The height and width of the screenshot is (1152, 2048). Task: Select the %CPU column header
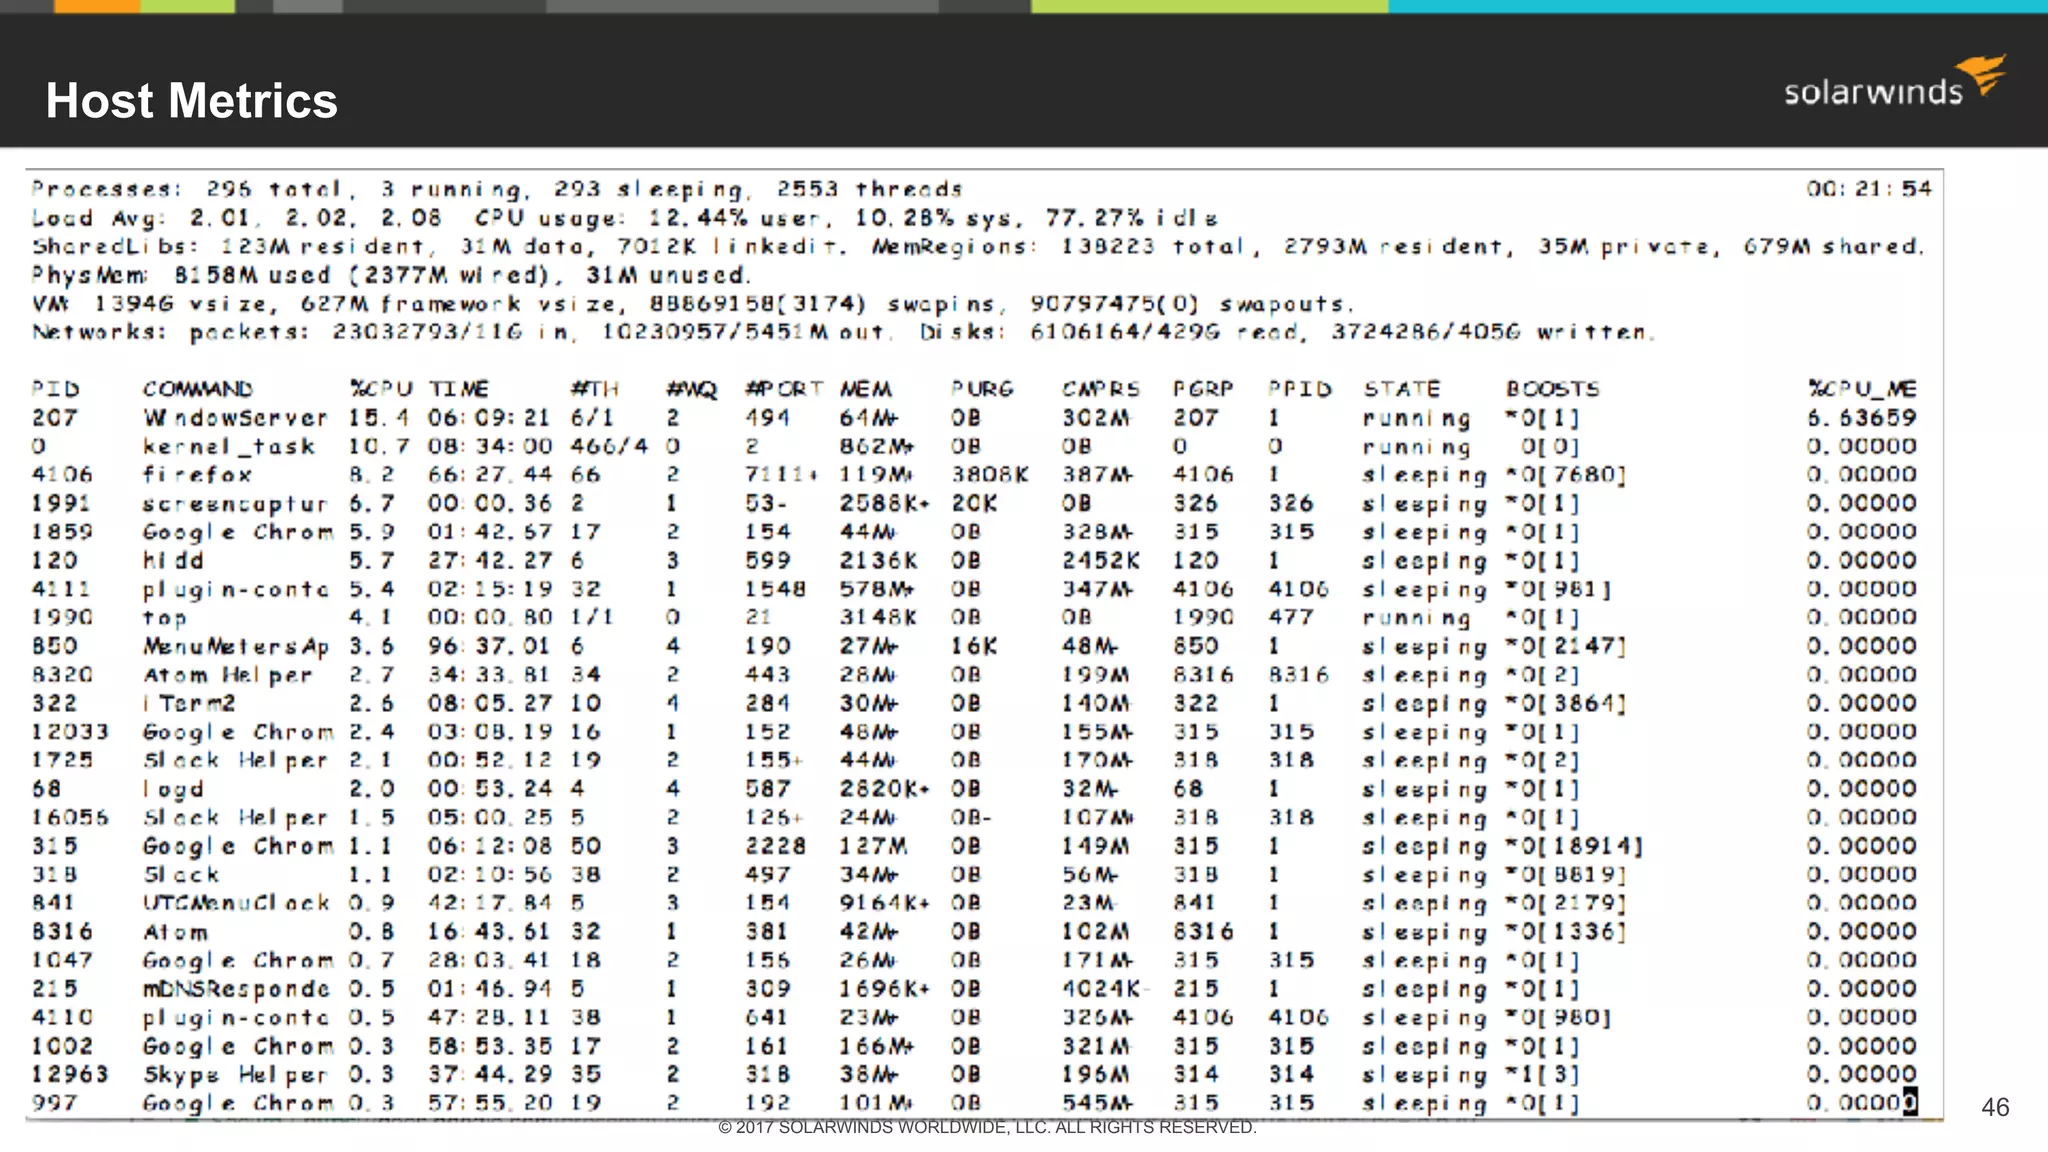[381, 389]
